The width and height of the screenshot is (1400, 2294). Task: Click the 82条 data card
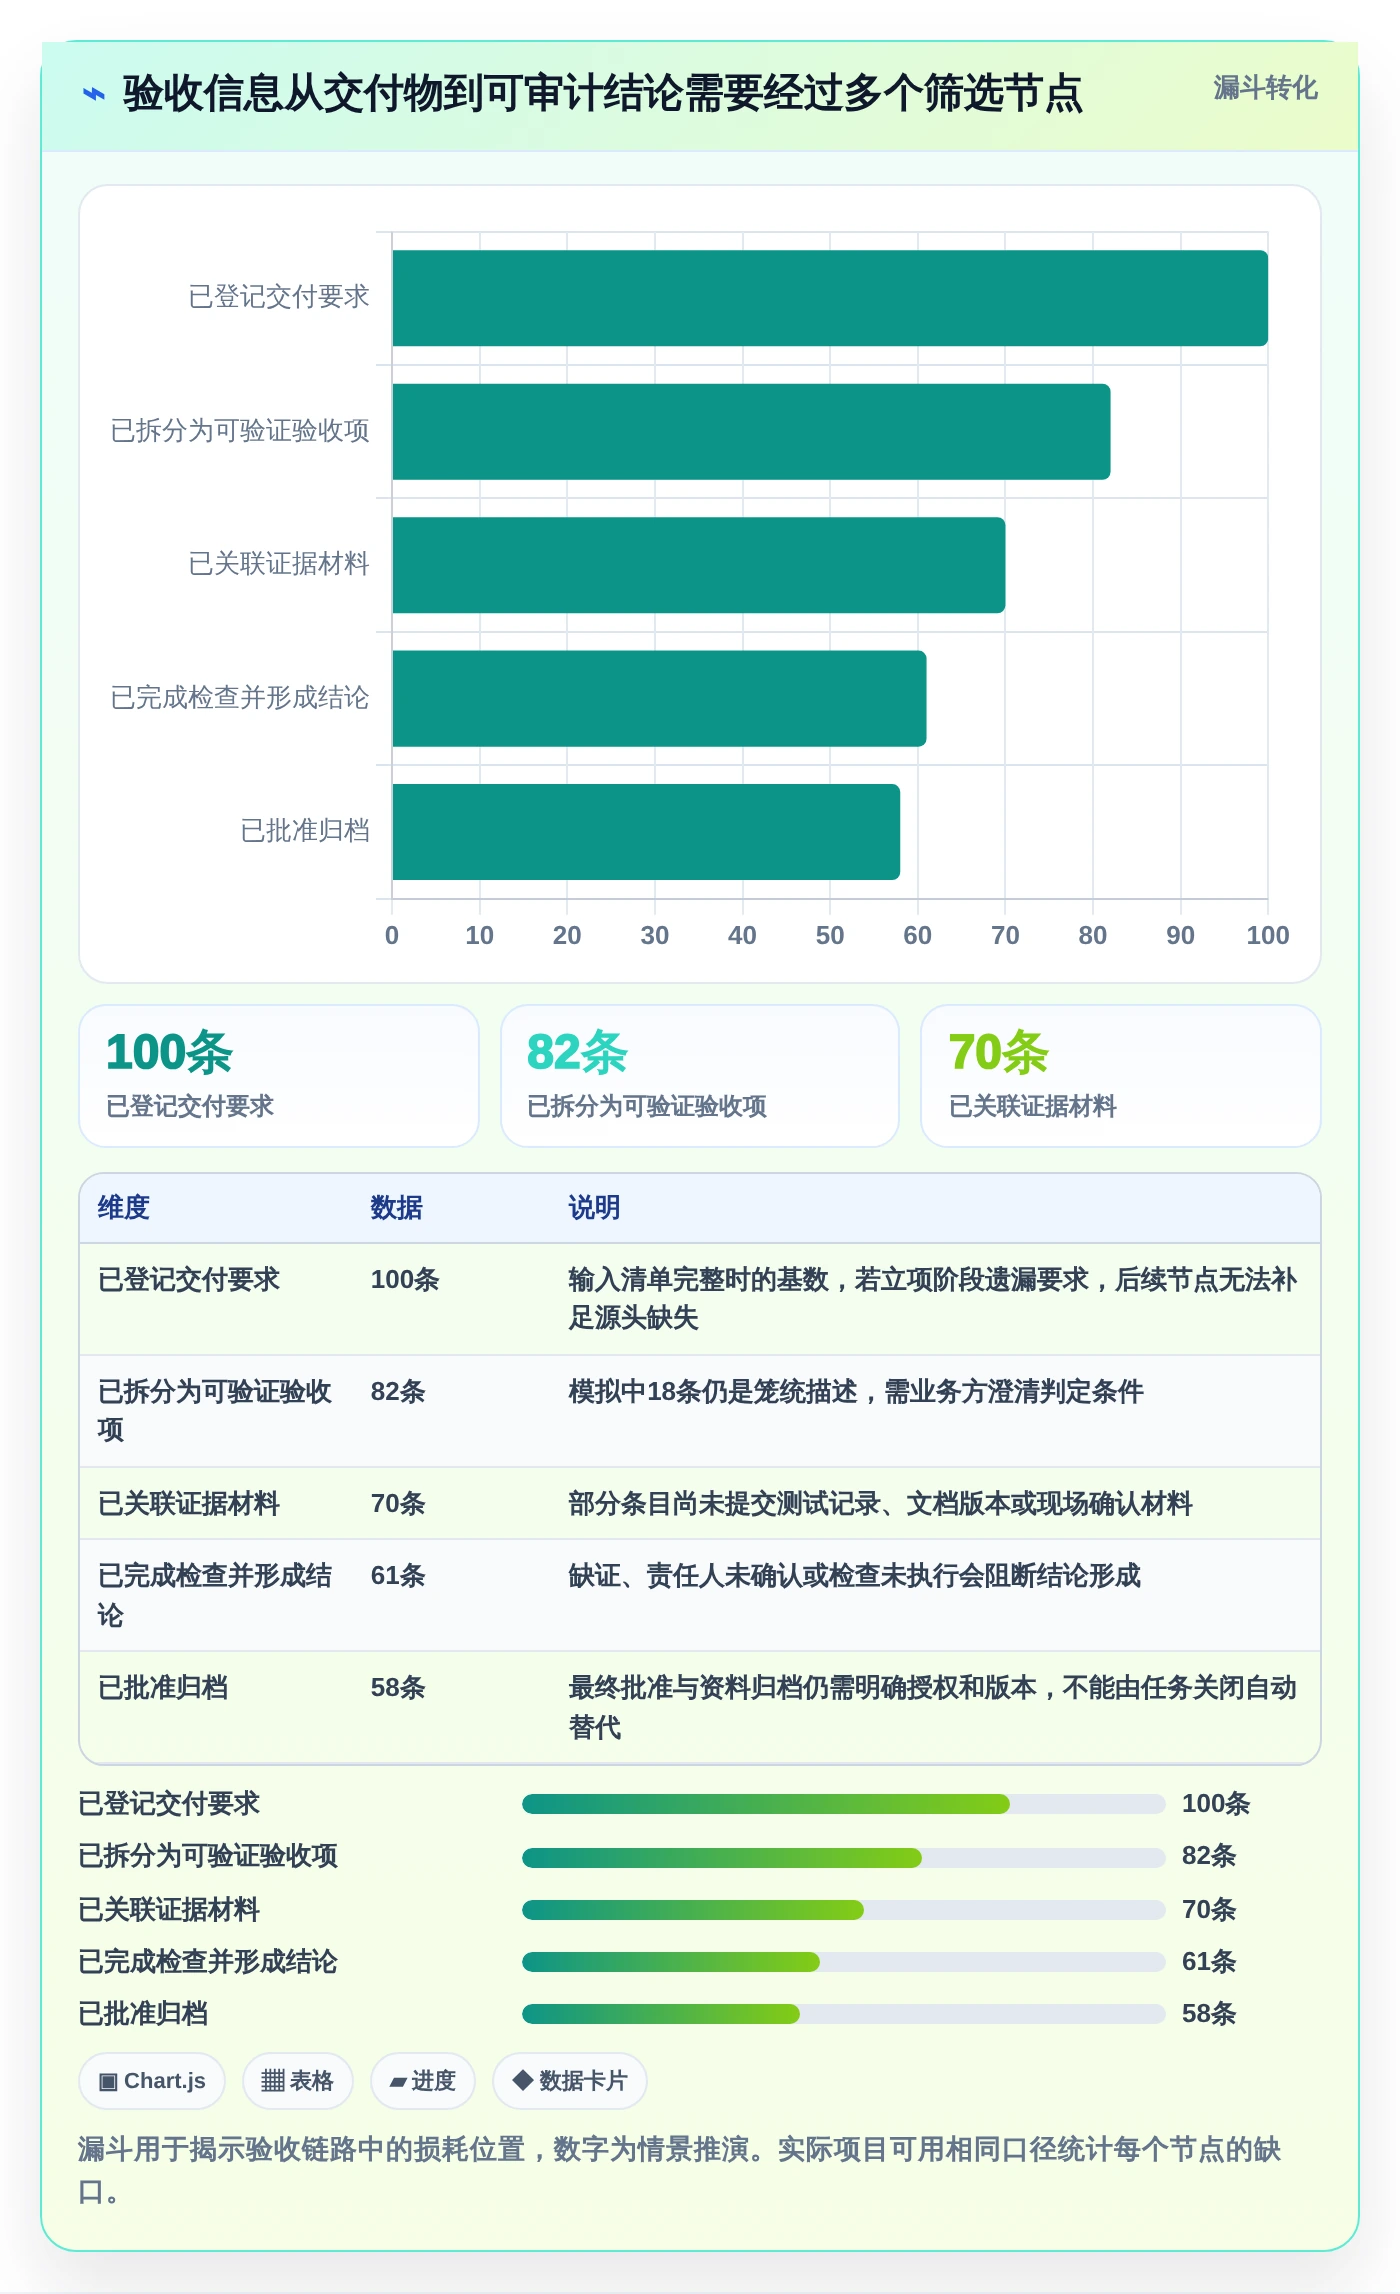click(700, 1076)
